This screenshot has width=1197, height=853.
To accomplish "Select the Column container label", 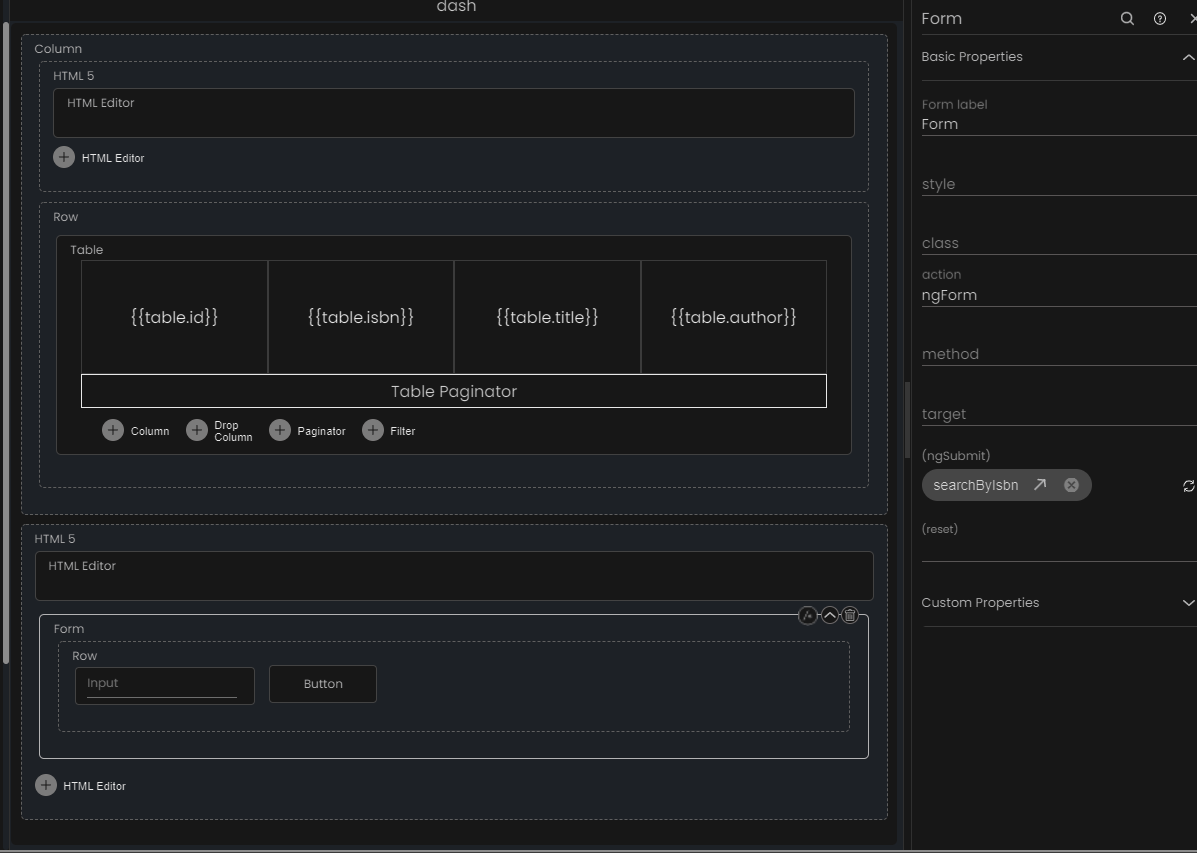I will pos(58,49).
